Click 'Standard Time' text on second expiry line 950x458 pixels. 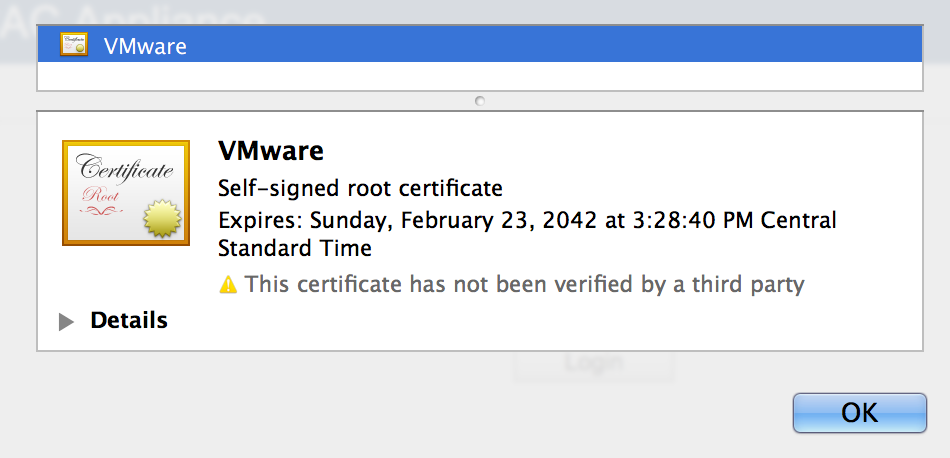pos(295,248)
